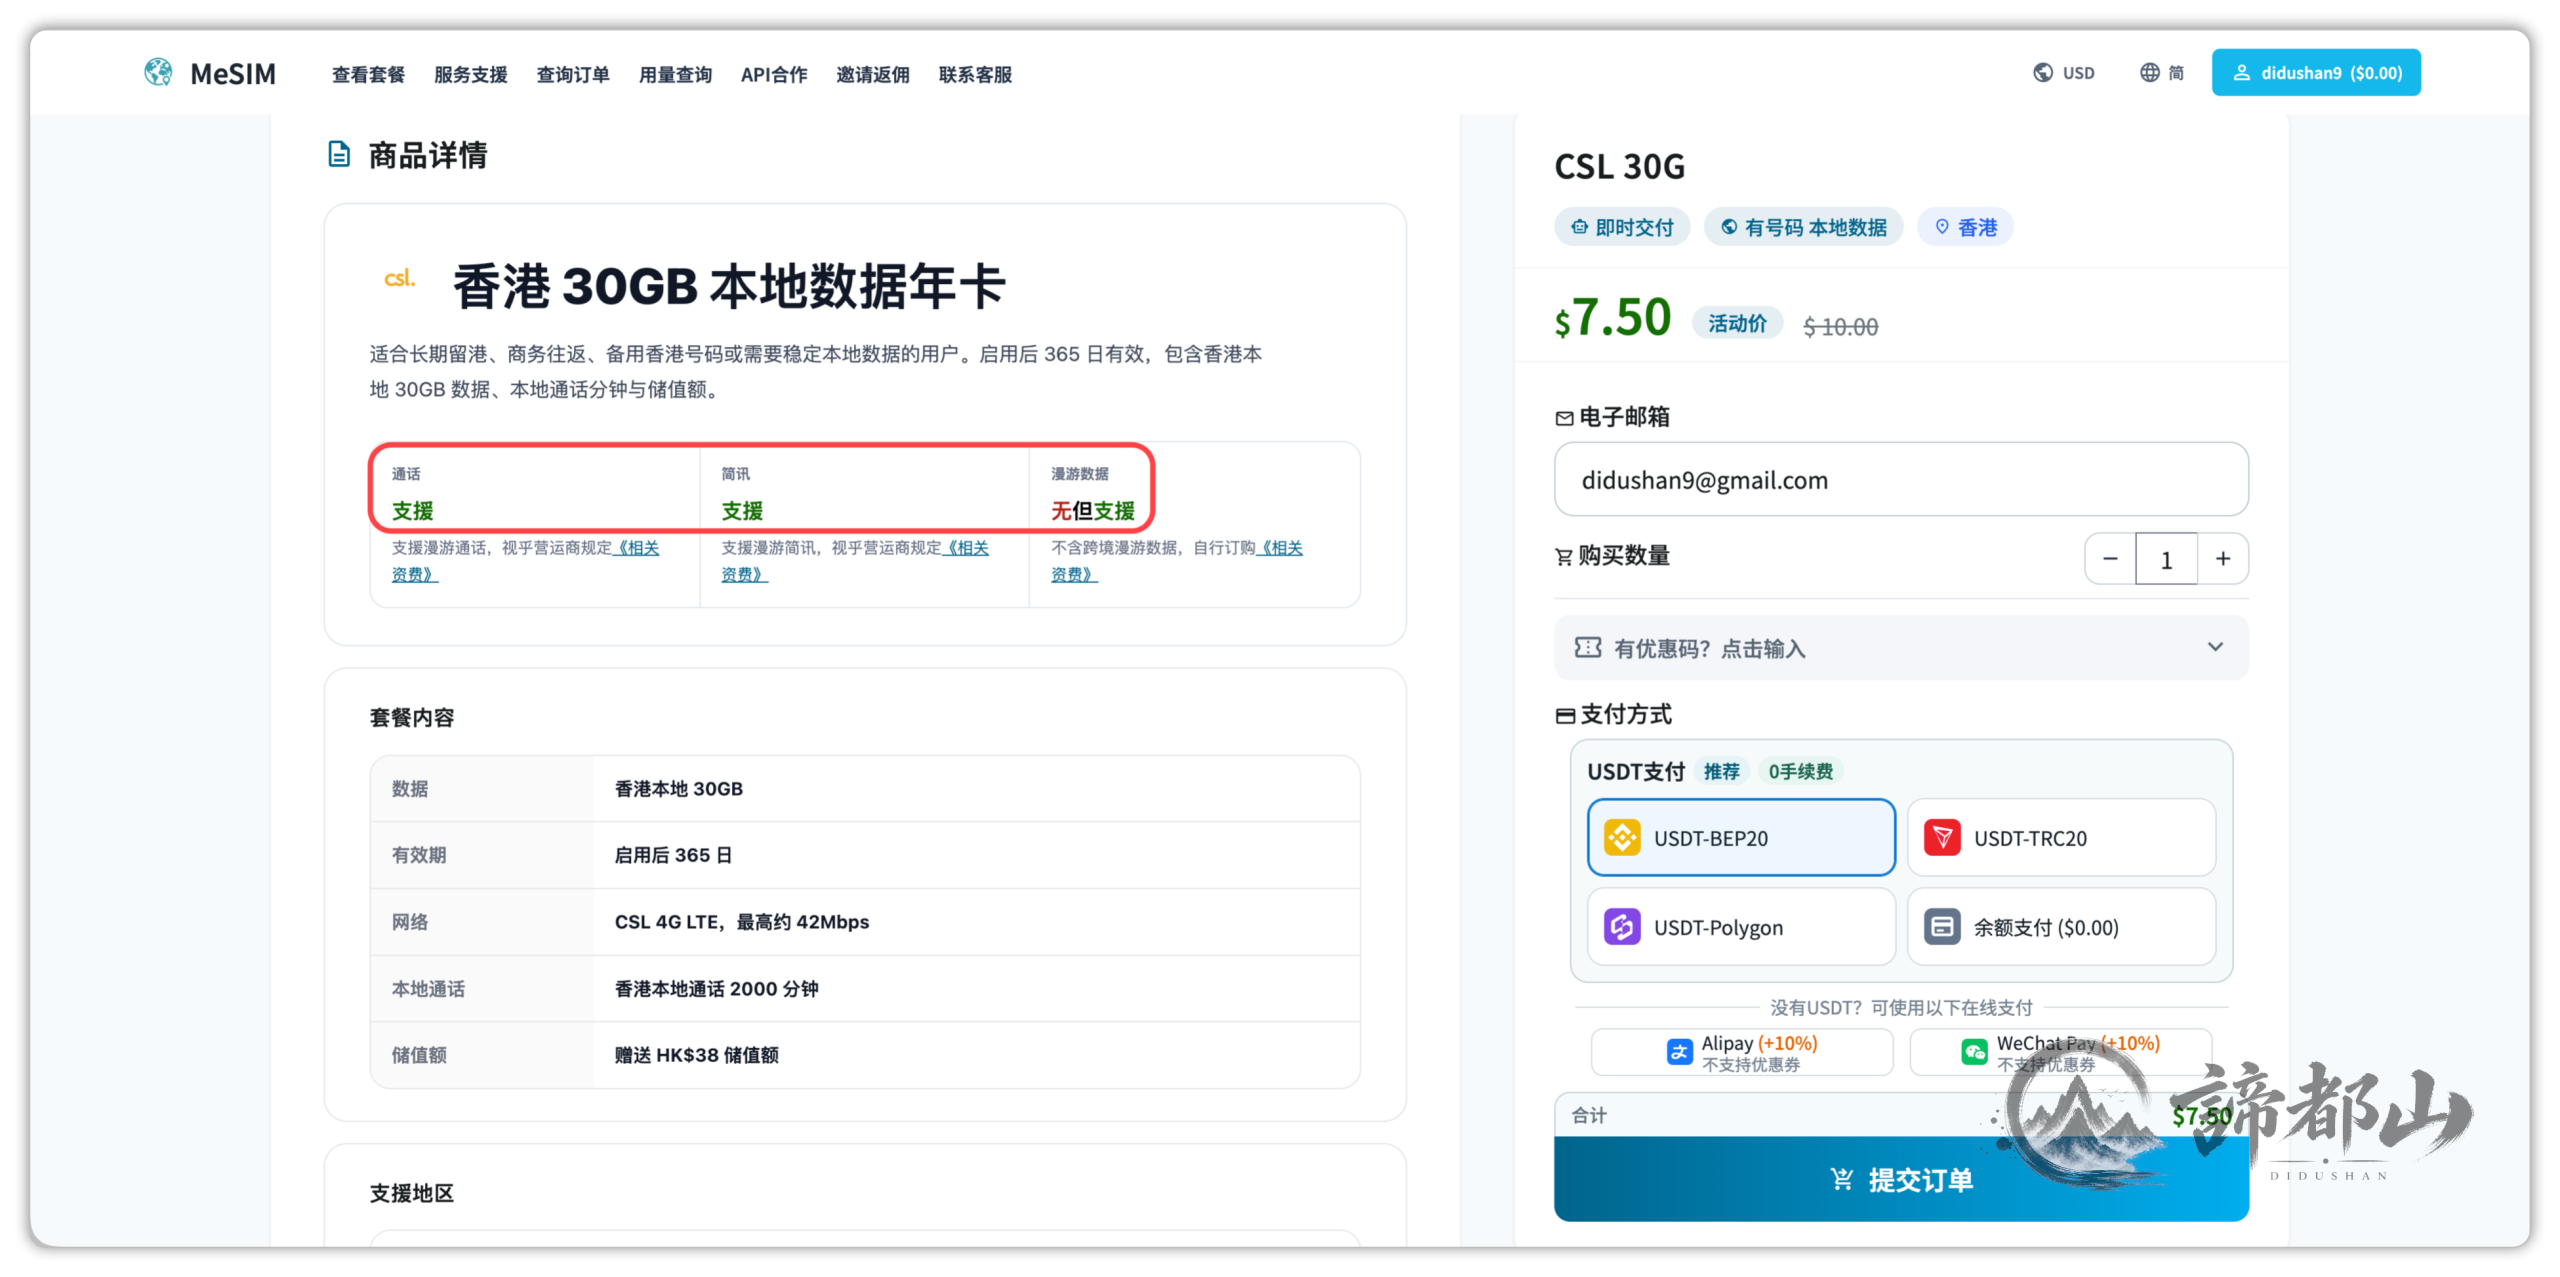Open 联系客服 menu item

click(x=975, y=74)
